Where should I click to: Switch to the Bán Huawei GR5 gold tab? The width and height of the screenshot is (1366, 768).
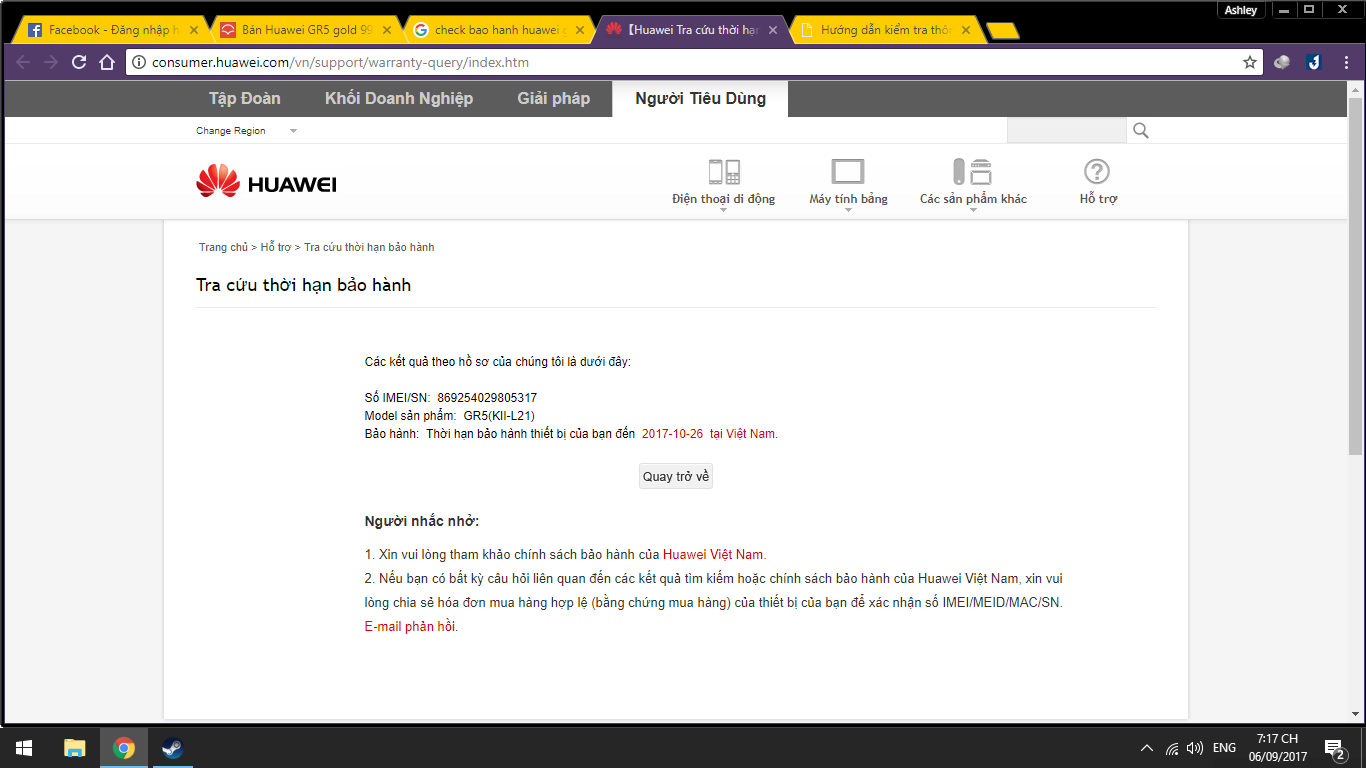[x=307, y=30]
